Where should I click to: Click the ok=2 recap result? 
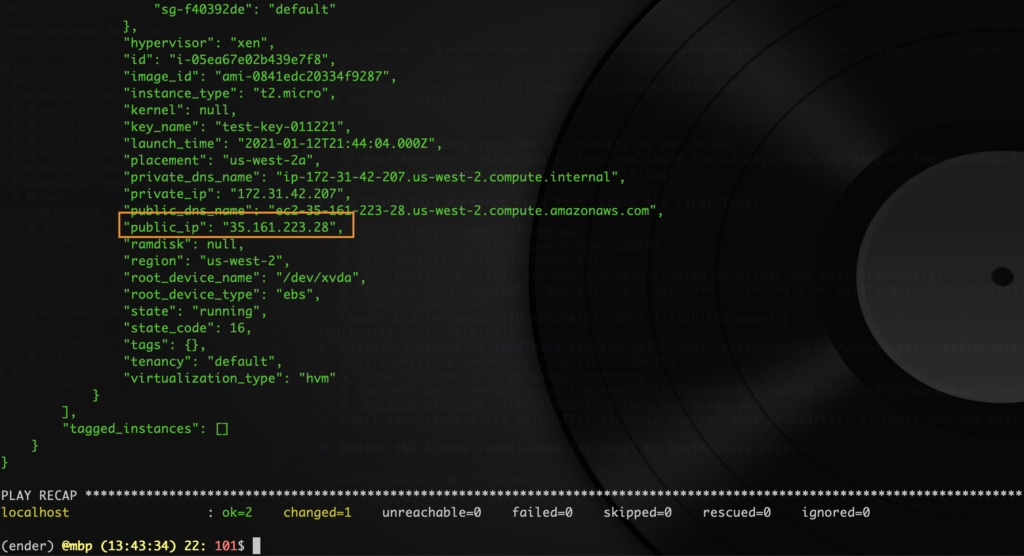238,512
